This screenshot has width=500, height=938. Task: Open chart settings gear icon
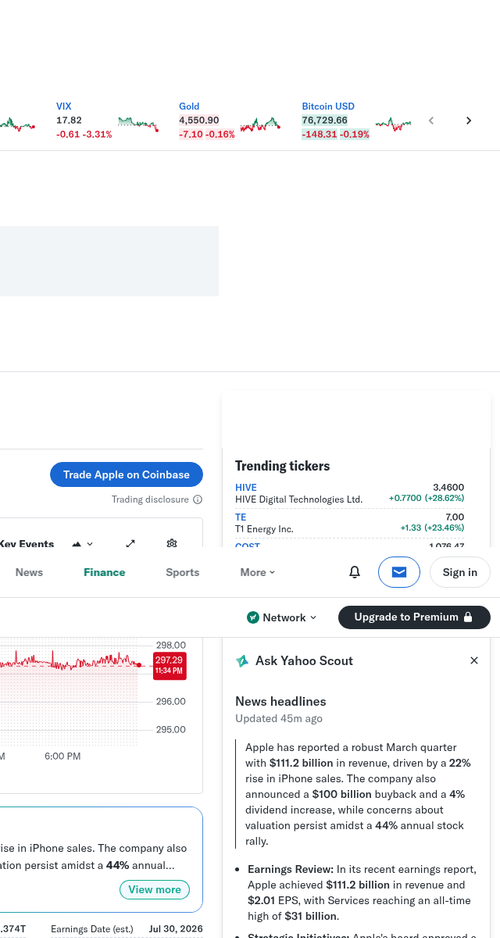click(172, 543)
